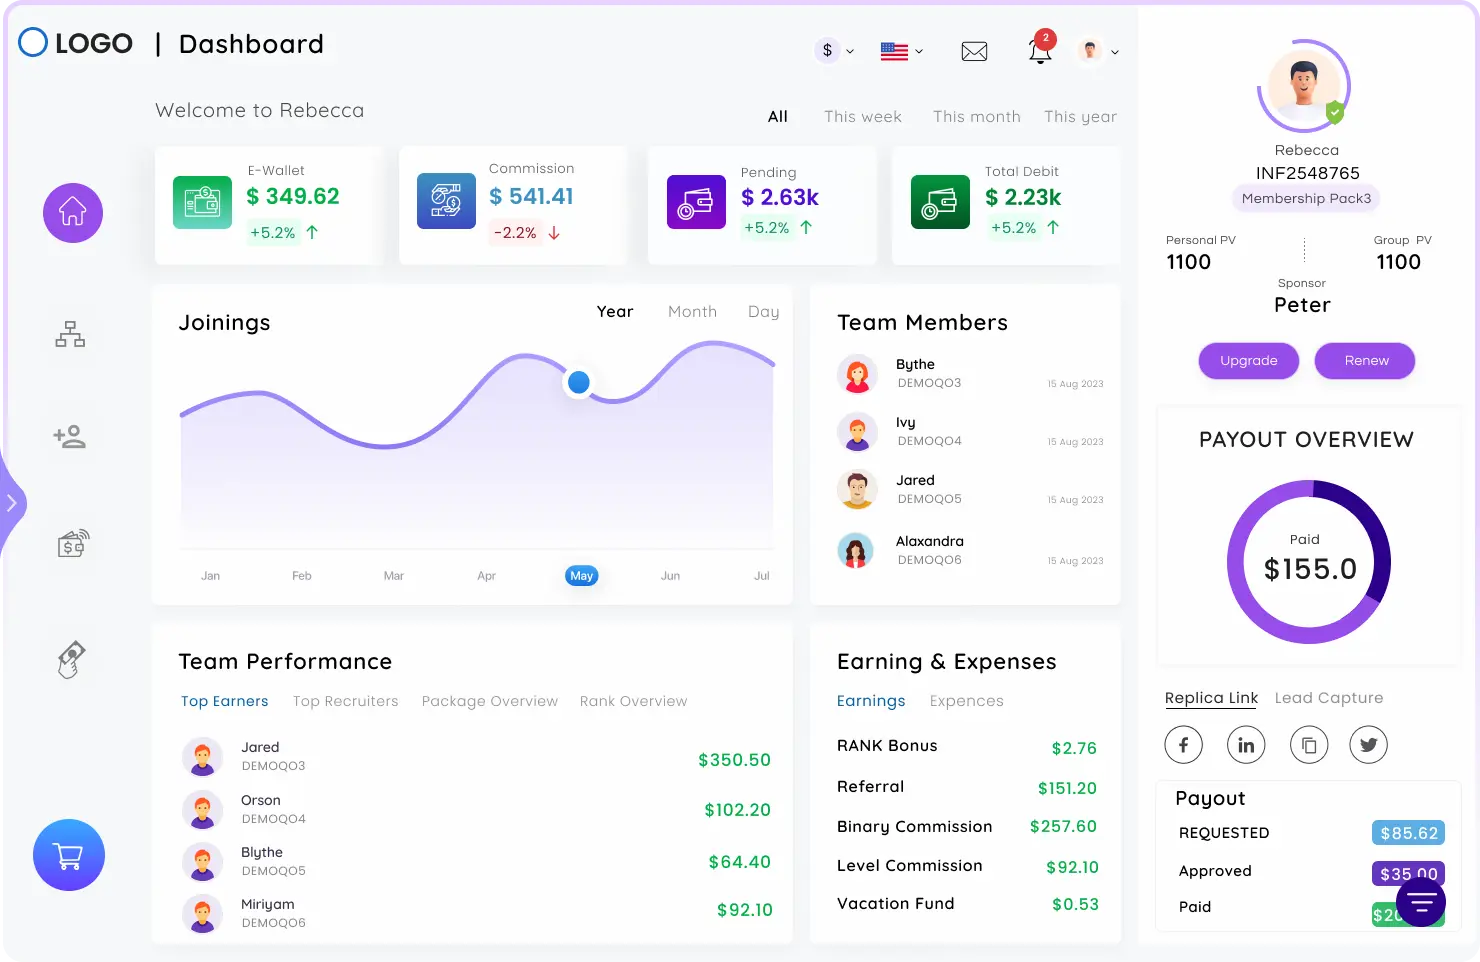Viewport: 1480px width, 962px height.
Task: Switch Joinings chart to Day
Action: click(x=763, y=312)
